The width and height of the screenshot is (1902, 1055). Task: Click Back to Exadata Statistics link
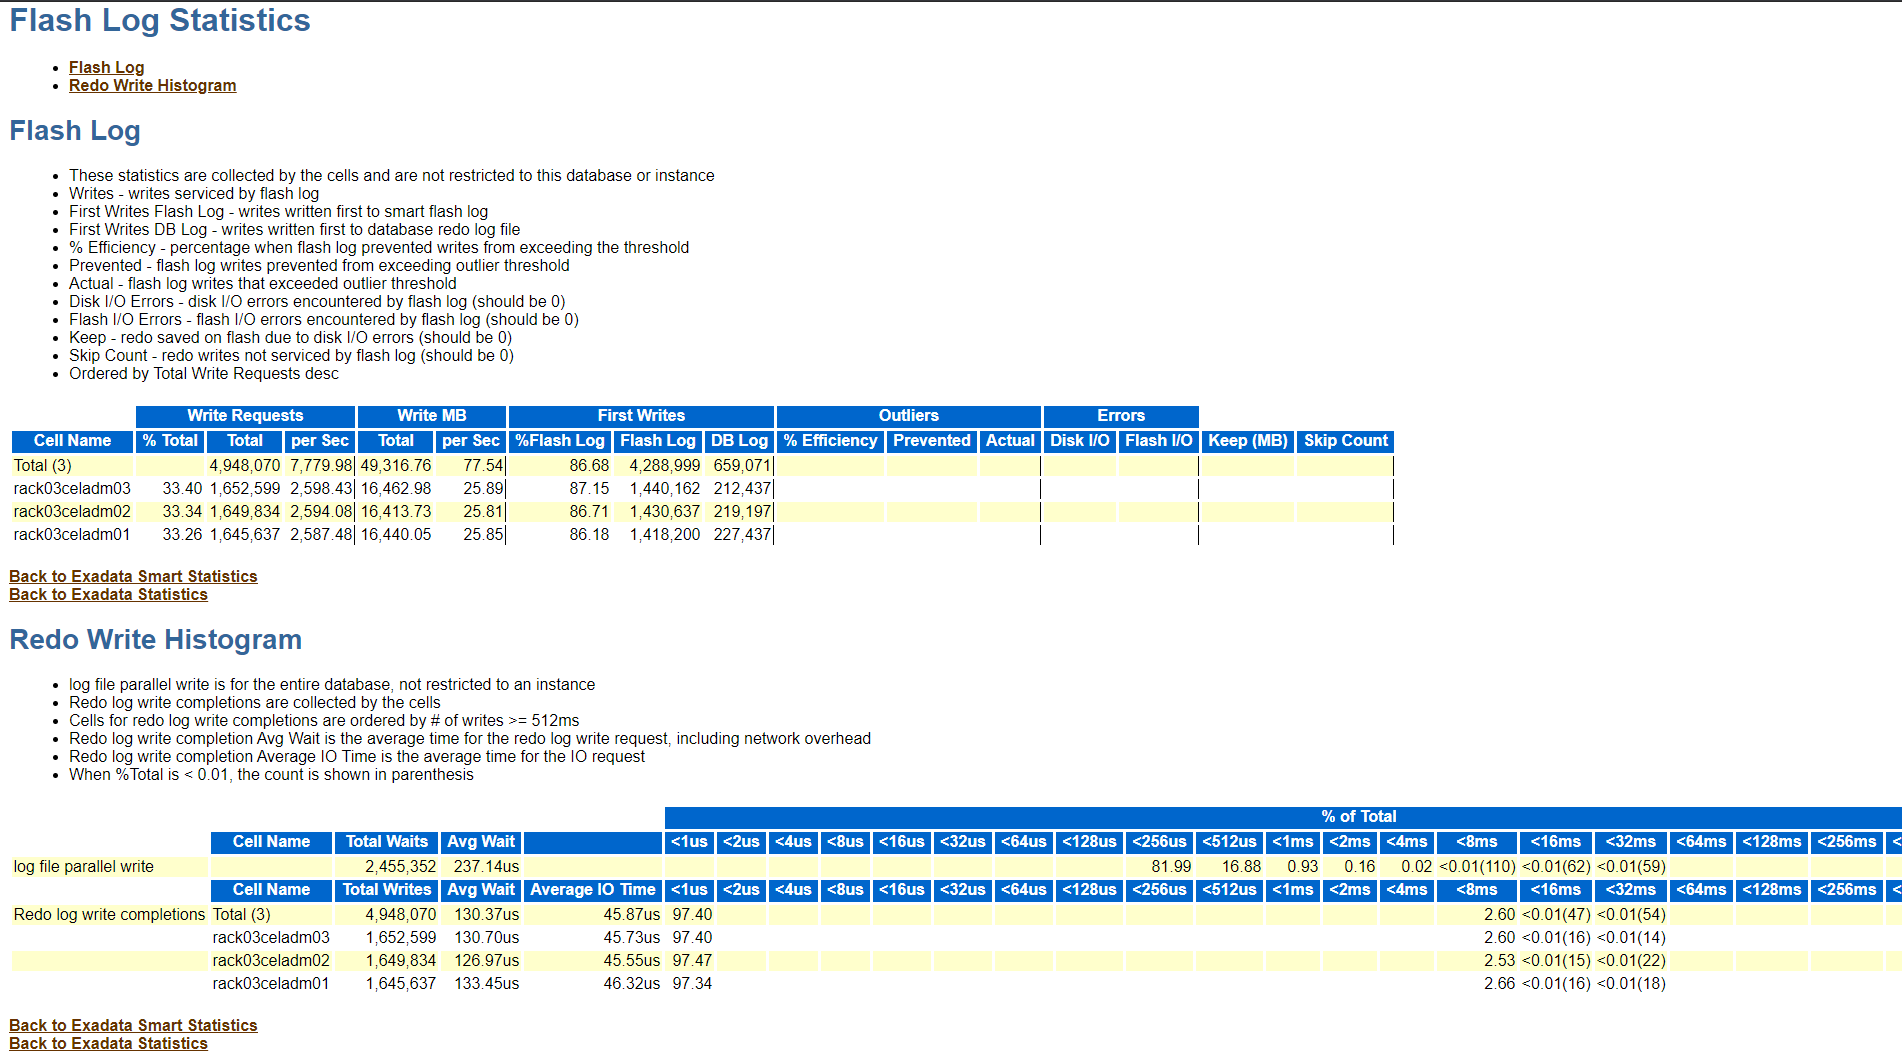click(x=108, y=594)
